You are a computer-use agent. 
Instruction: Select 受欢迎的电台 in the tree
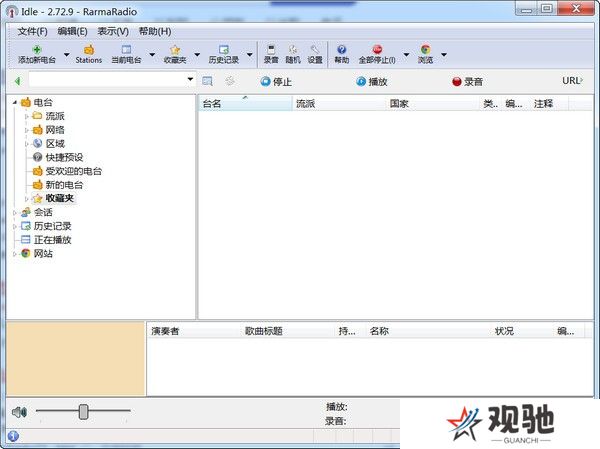point(74,171)
